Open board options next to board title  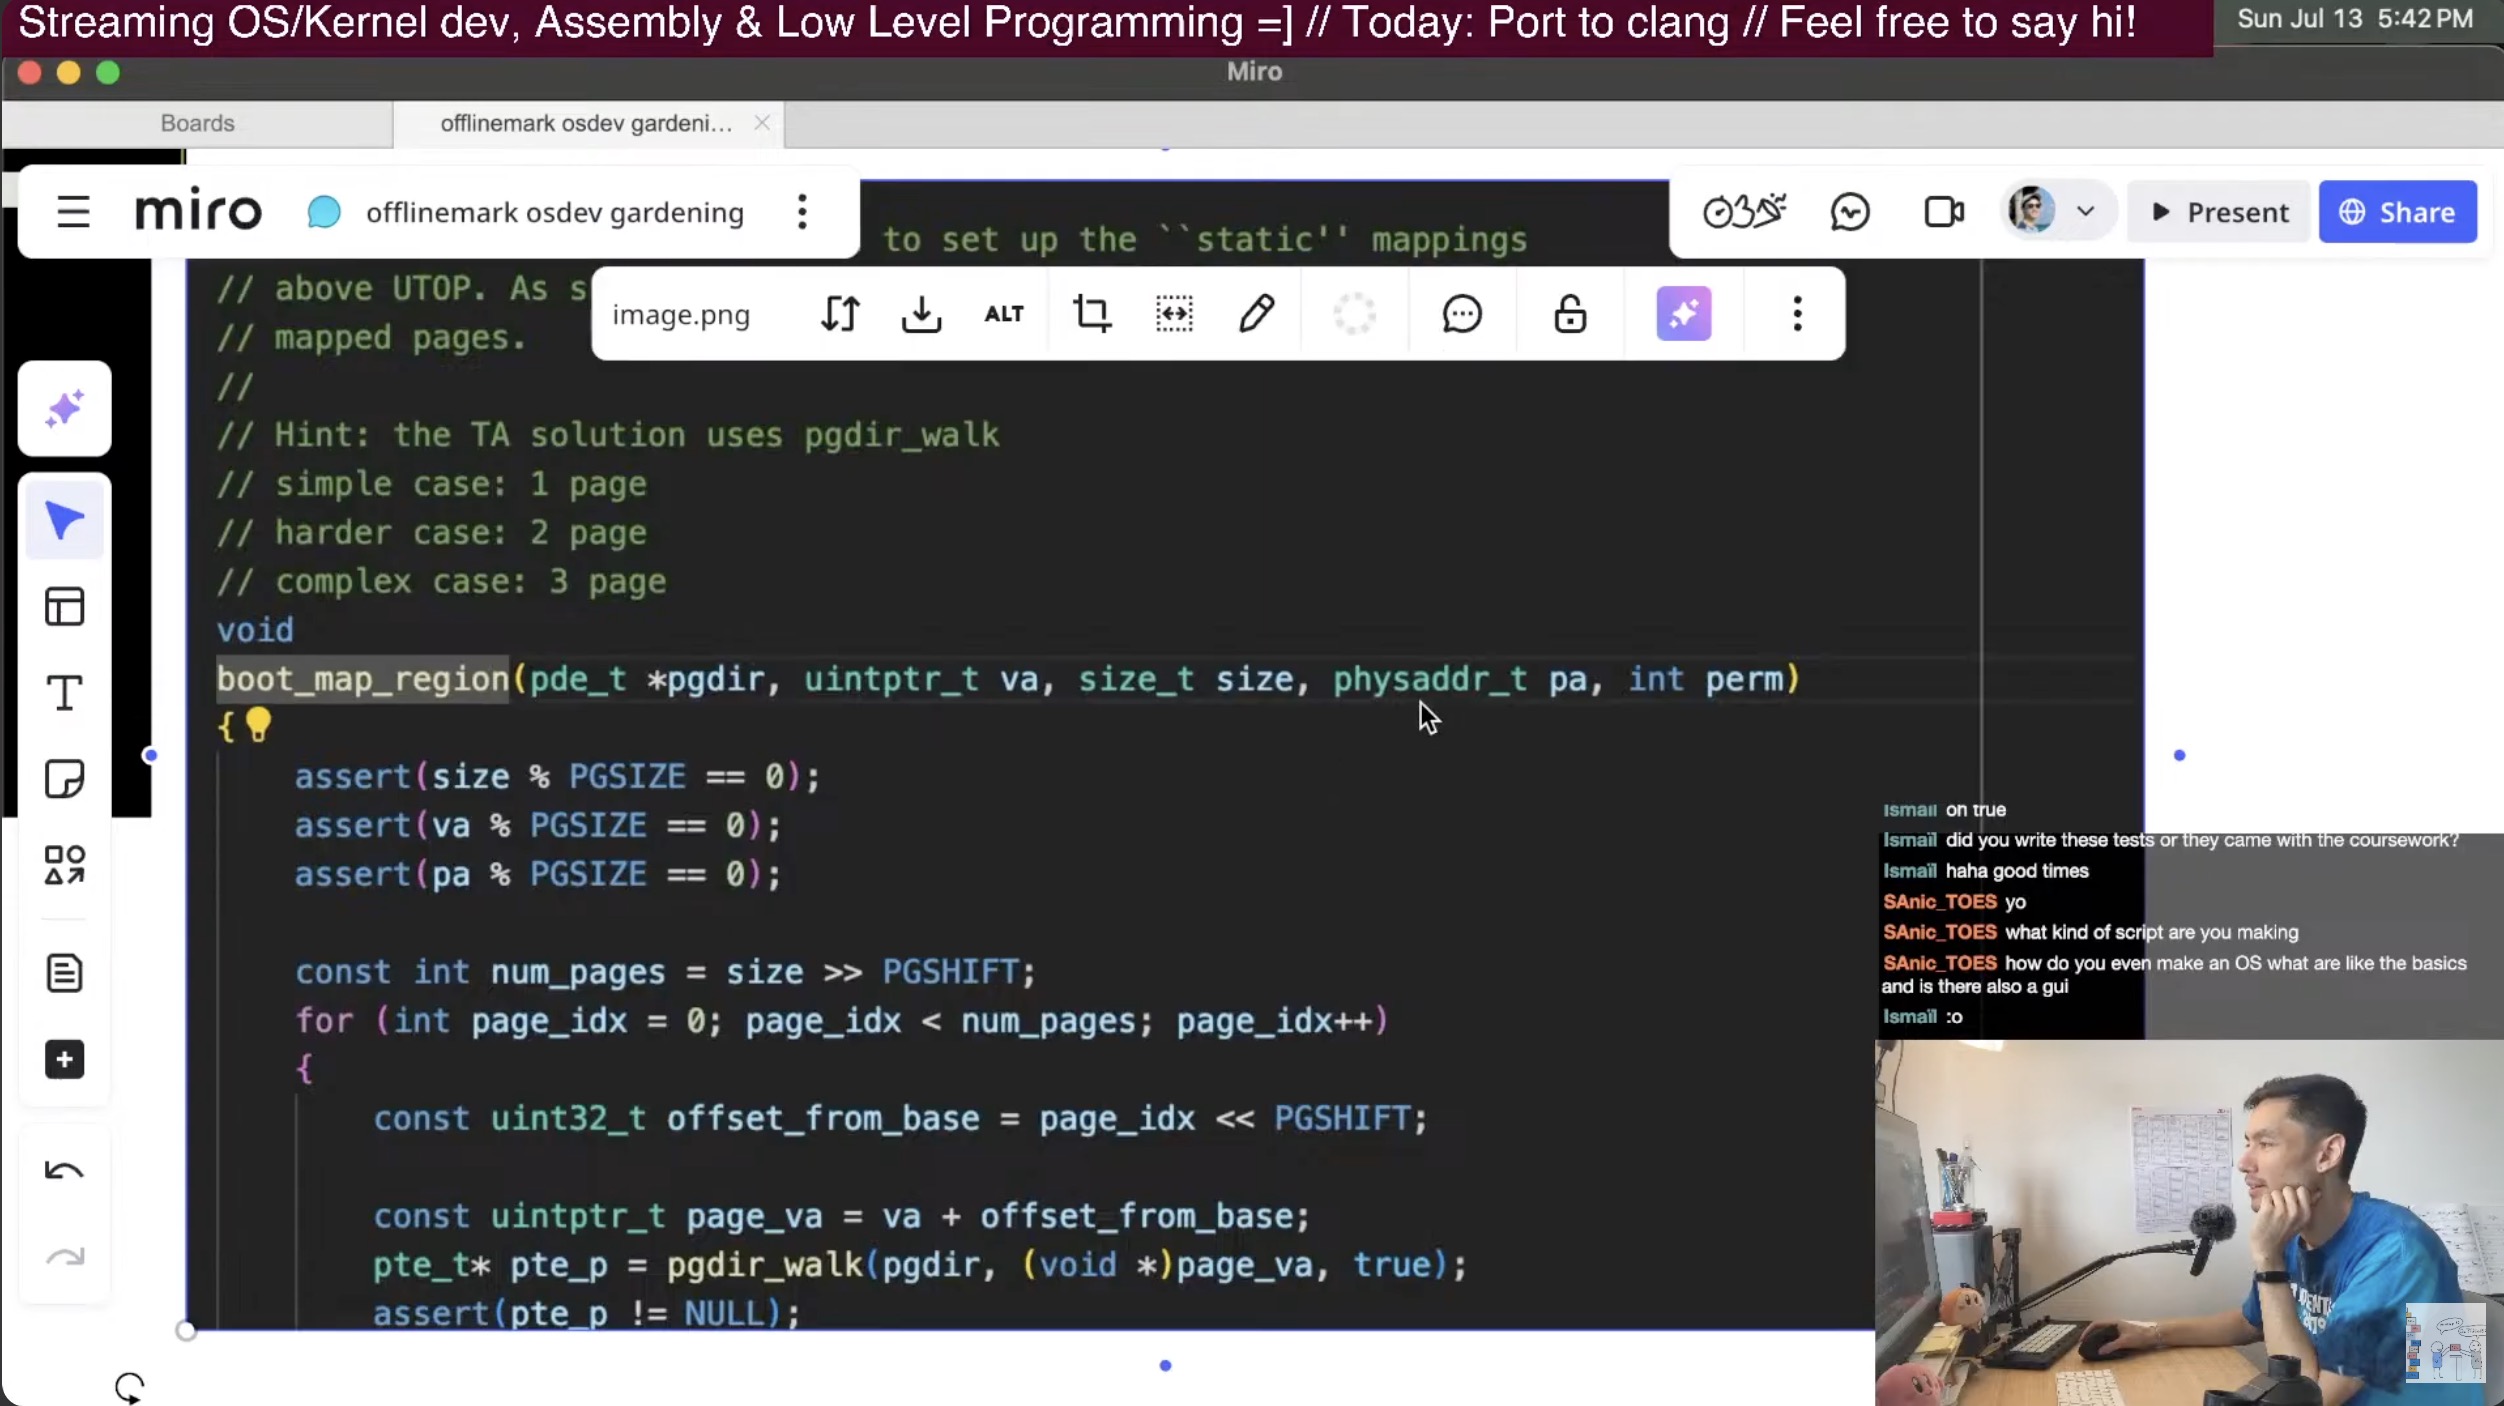802,212
